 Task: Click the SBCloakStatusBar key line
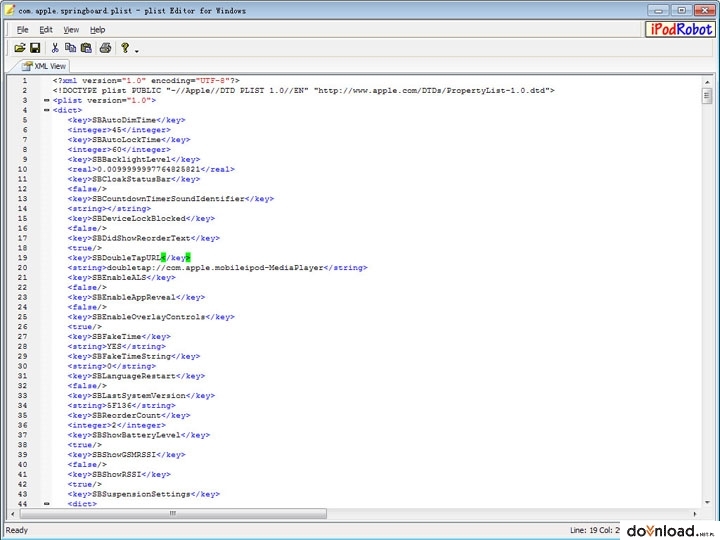[134, 179]
